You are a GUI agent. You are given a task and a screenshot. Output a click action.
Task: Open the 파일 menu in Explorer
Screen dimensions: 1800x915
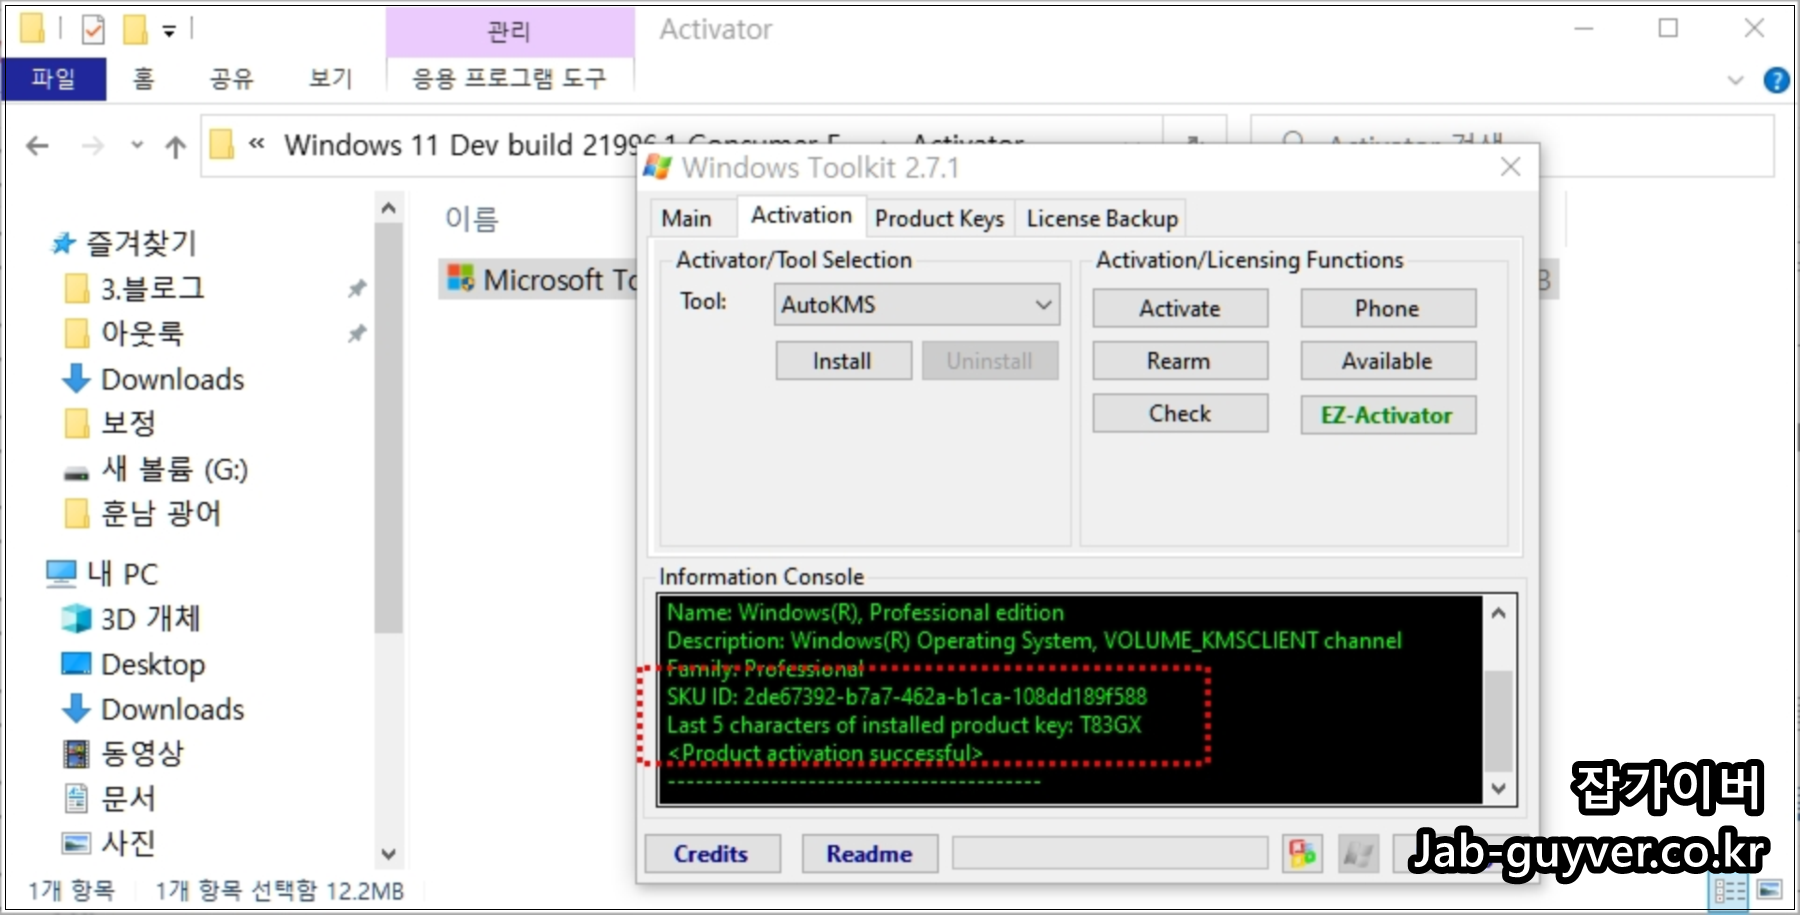point(54,78)
